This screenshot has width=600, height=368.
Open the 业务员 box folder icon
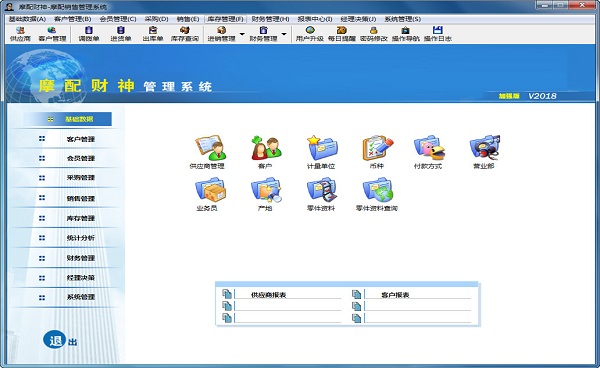(210, 189)
